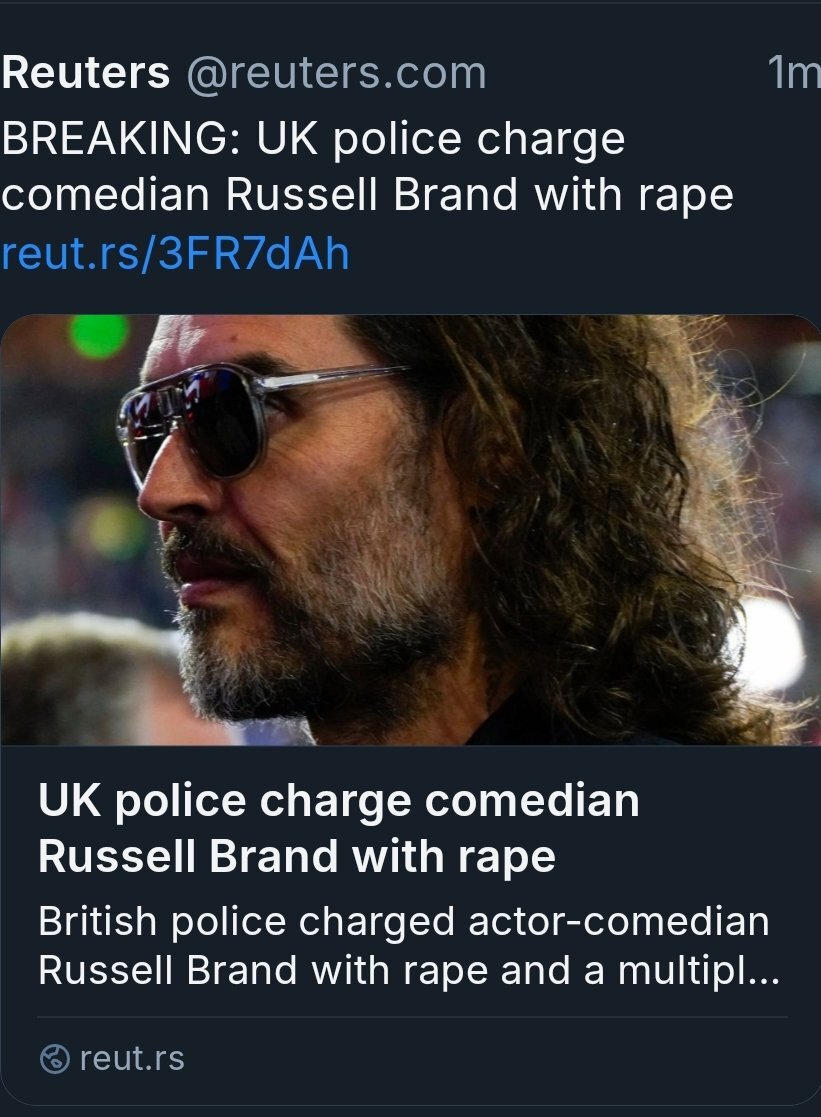Screen dimensions: 821x1117
Task: Click the 1m post timestamp
Action: (x=793, y=74)
